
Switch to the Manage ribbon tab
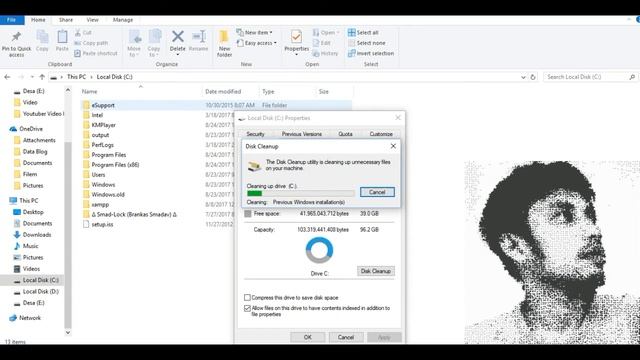[123, 20]
